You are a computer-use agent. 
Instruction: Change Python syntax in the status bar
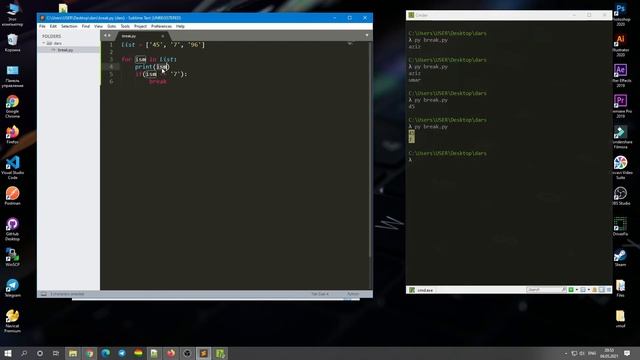pyautogui.click(x=353, y=294)
